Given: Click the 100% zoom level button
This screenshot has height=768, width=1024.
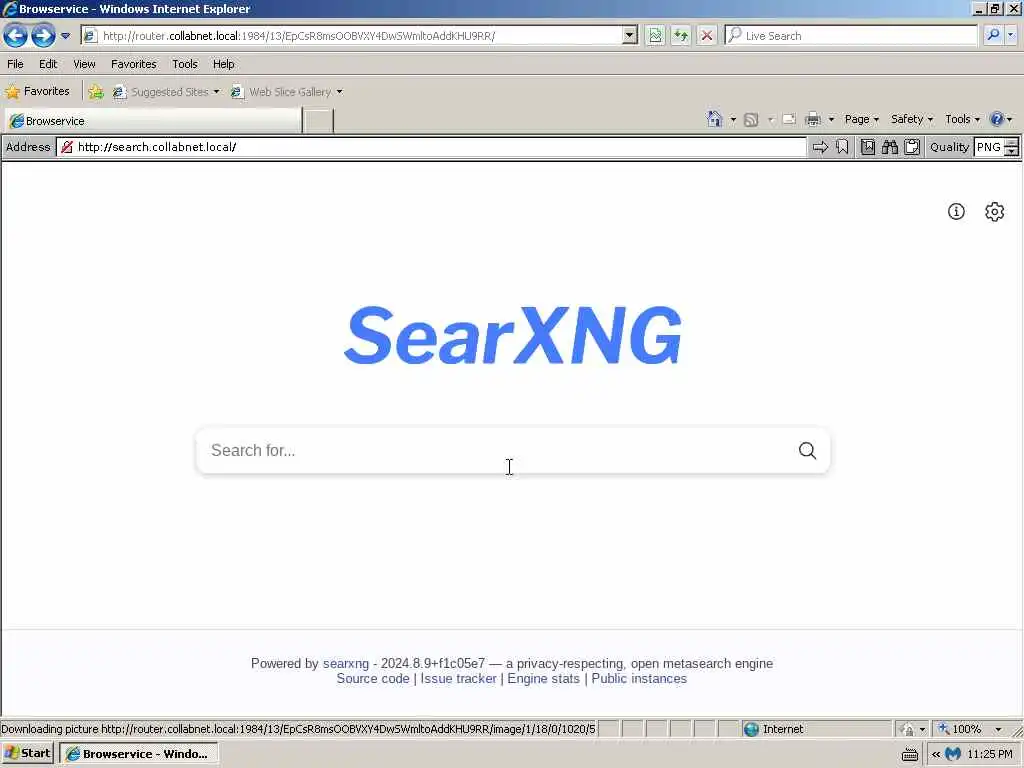Looking at the screenshot, I should (961, 729).
